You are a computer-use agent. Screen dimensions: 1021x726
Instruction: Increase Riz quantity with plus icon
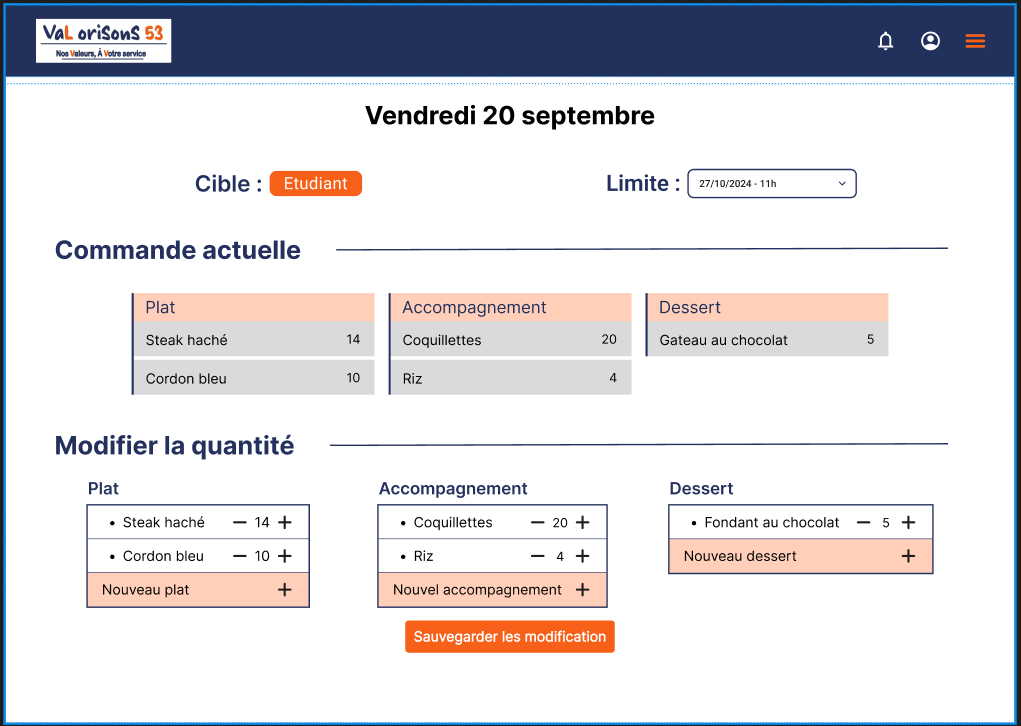583,556
